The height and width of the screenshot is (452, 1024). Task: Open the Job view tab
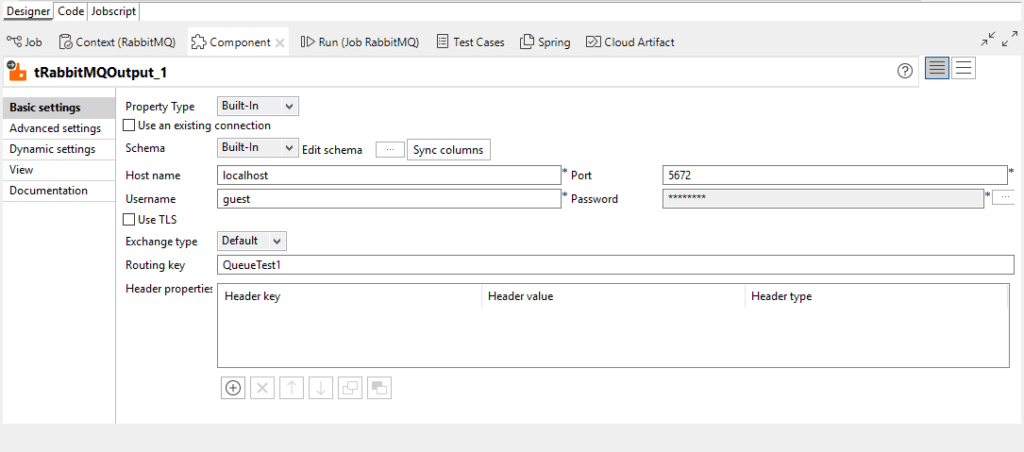[24, 42]
